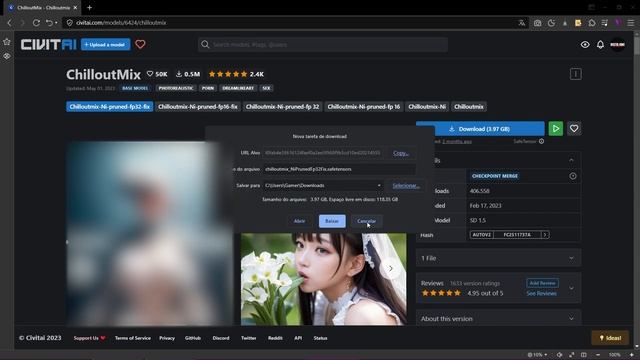Click the yellow note extension icon
Viewport: 640px width, 360px height.
578,23
